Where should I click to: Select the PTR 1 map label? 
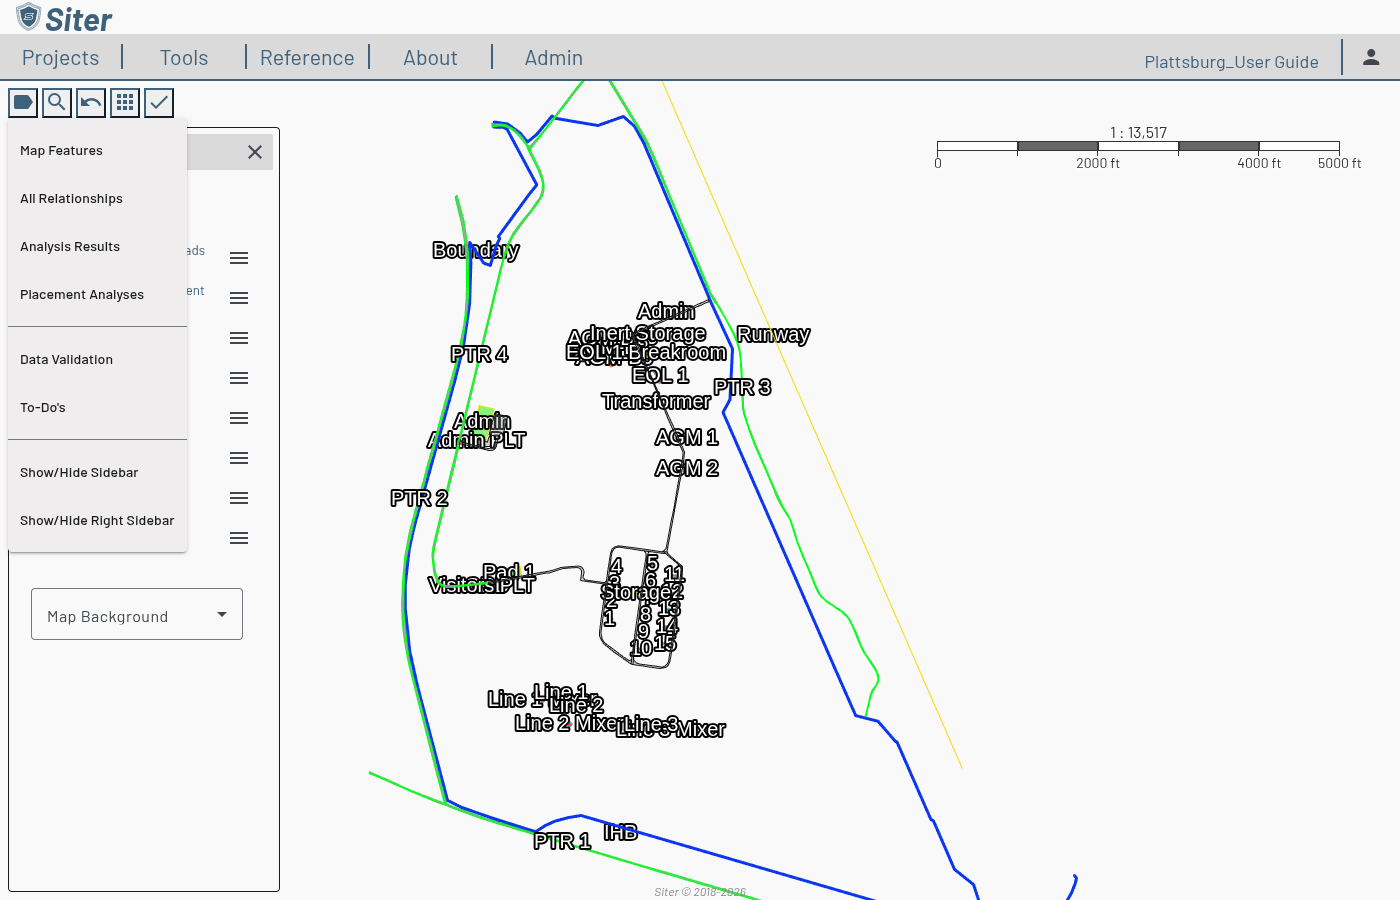pos(562,842)
